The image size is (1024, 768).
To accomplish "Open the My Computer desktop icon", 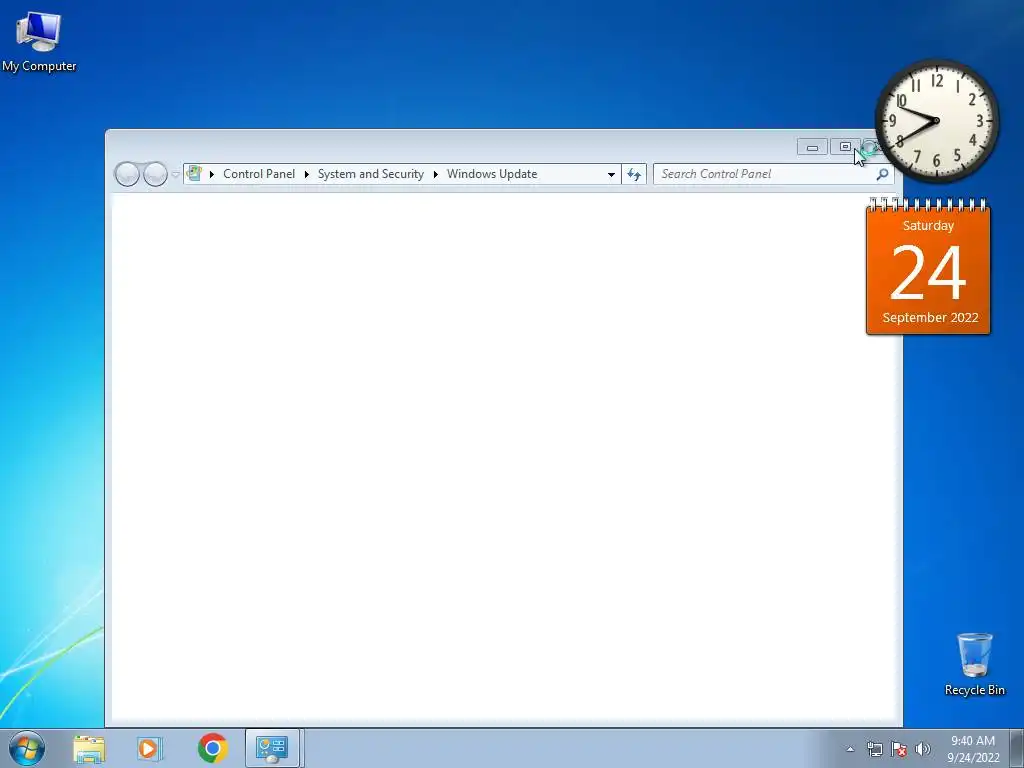I will pyautogui.click(x=39, y=42).
